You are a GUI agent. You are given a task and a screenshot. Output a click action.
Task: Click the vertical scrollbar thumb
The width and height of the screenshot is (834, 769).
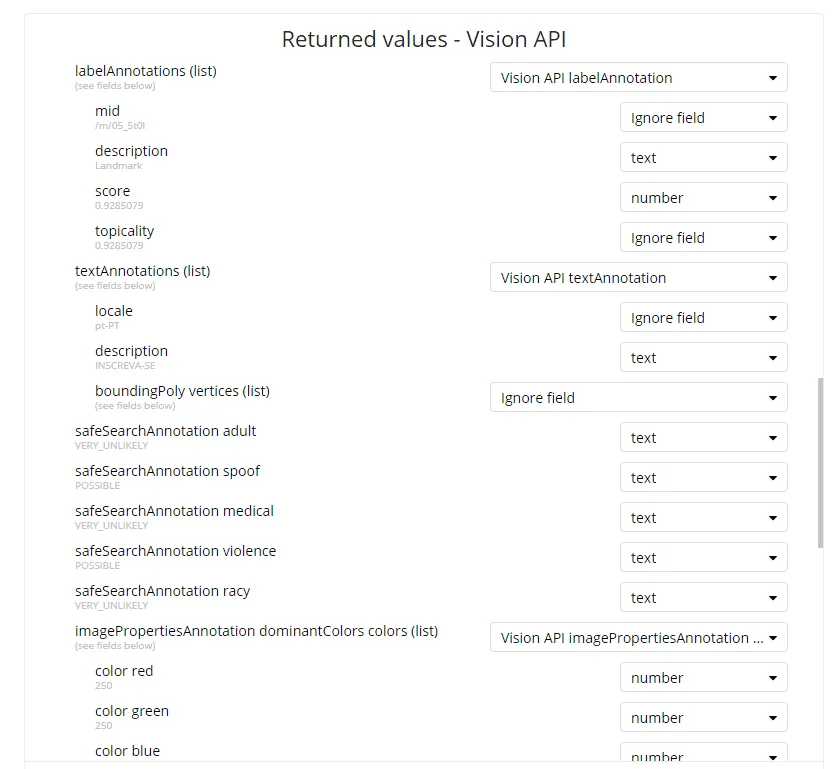point(821,462)
